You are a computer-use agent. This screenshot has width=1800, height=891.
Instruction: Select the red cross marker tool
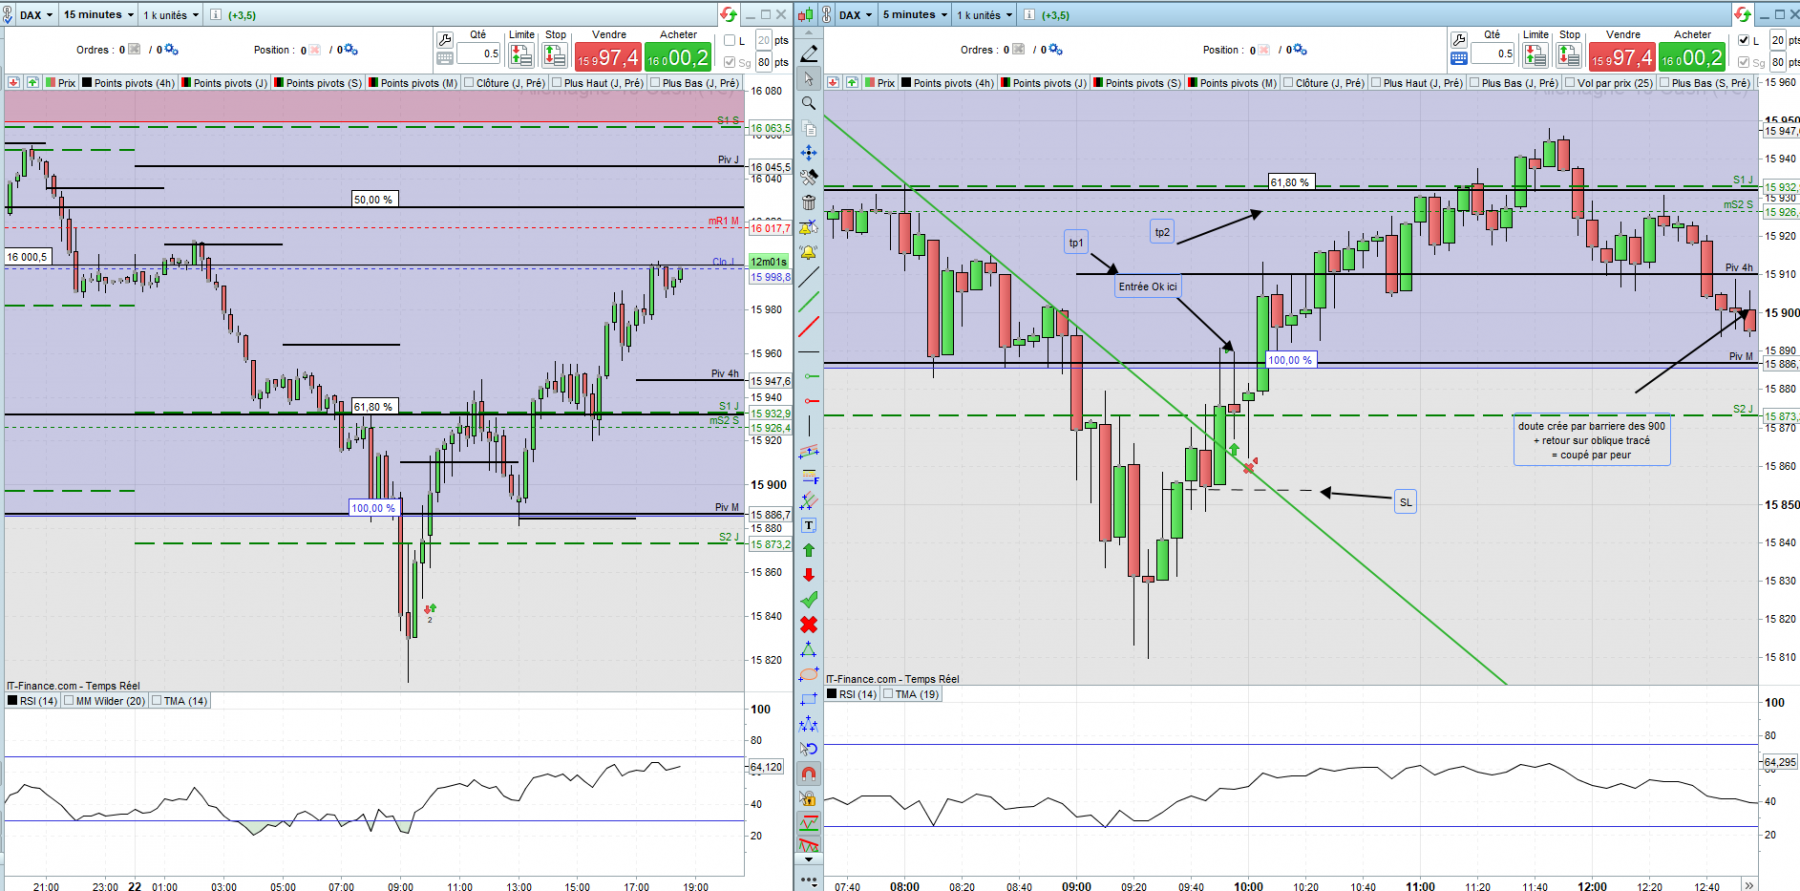[809, 625]
